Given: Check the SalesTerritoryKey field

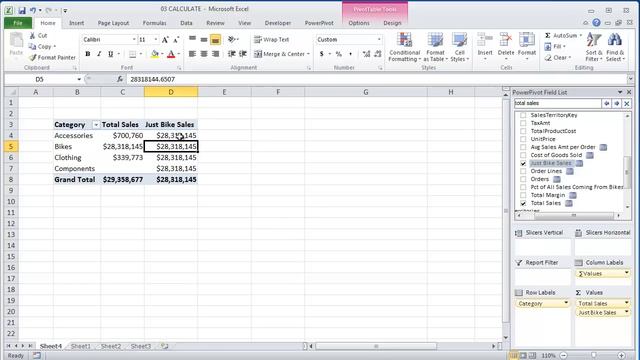Looking at the screenshot, I should point(523,115).
